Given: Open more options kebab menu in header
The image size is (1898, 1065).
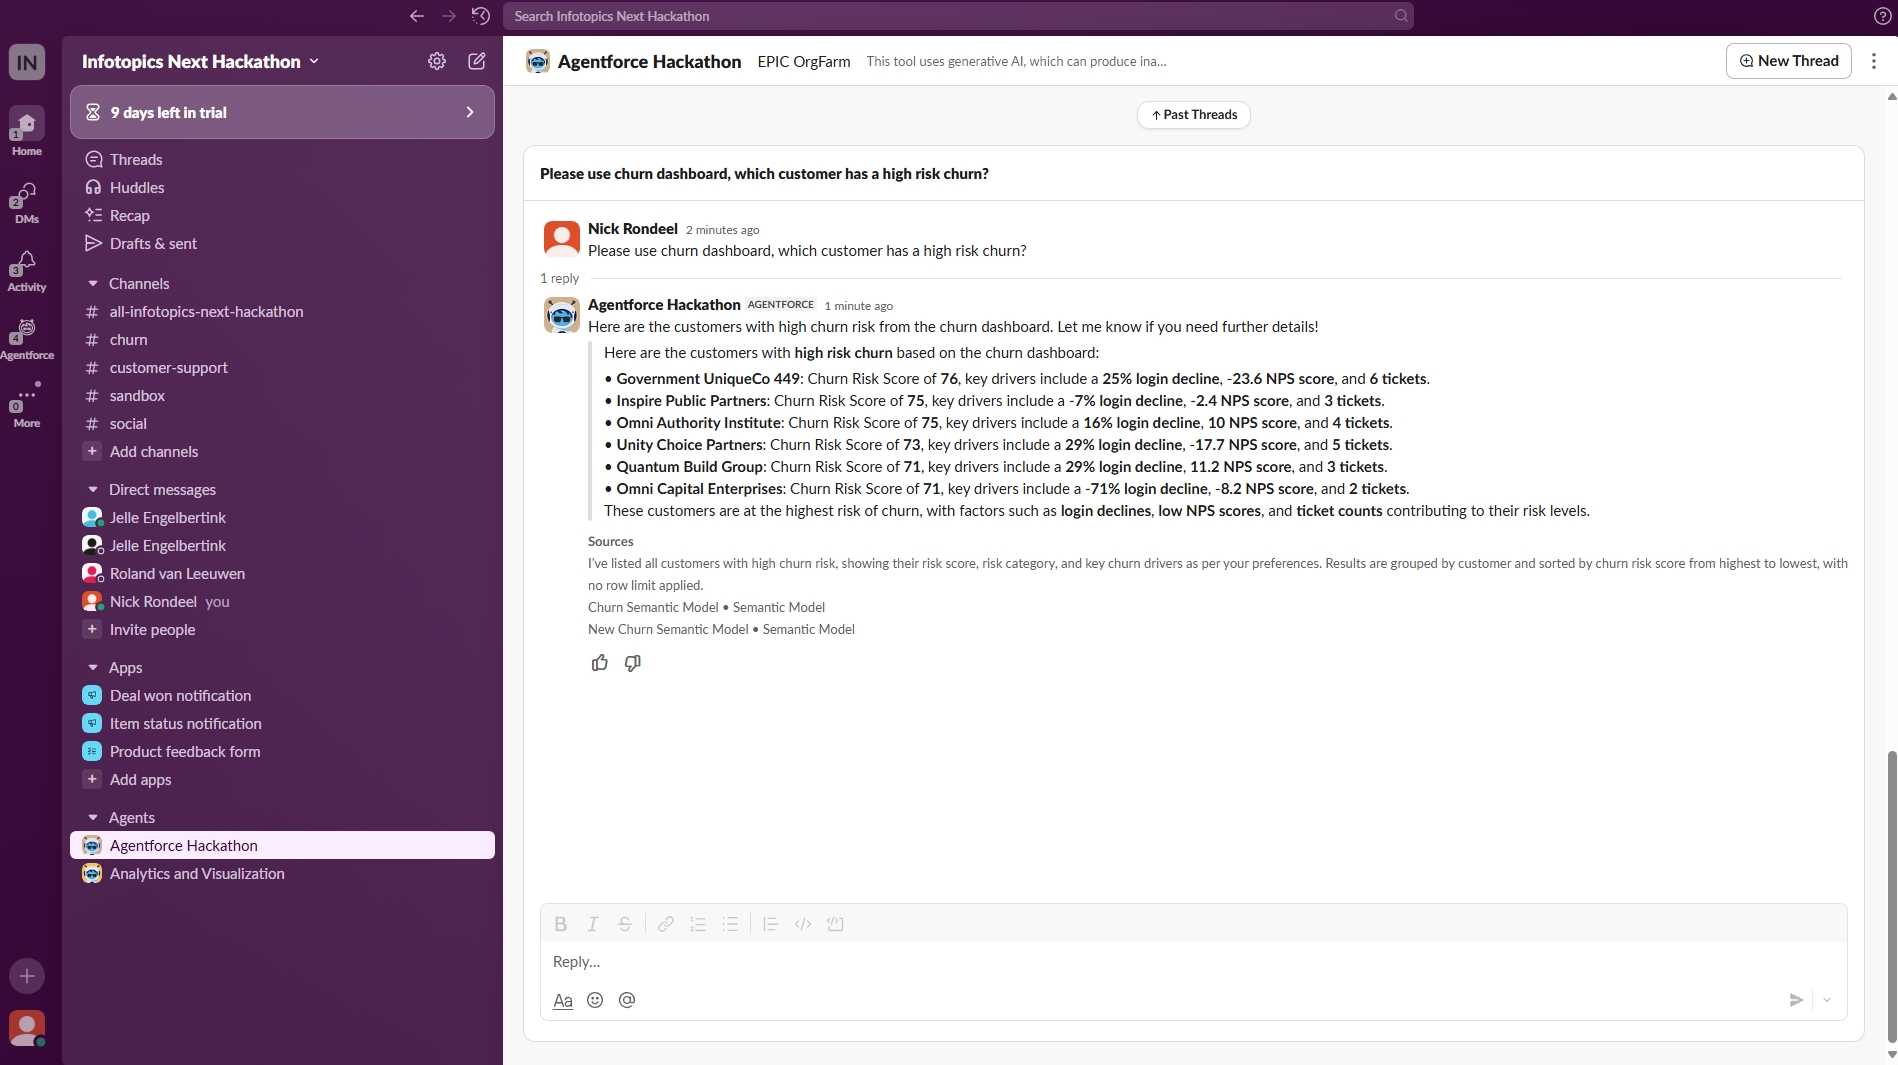Looking at the screenshot, I should (x=1874, y=61).
